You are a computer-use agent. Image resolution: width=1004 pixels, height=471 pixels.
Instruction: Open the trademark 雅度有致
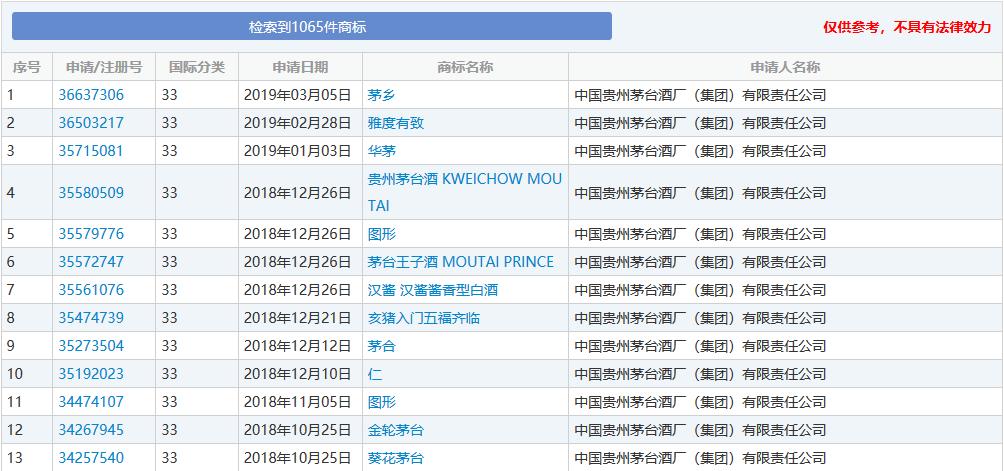point(396,123)
